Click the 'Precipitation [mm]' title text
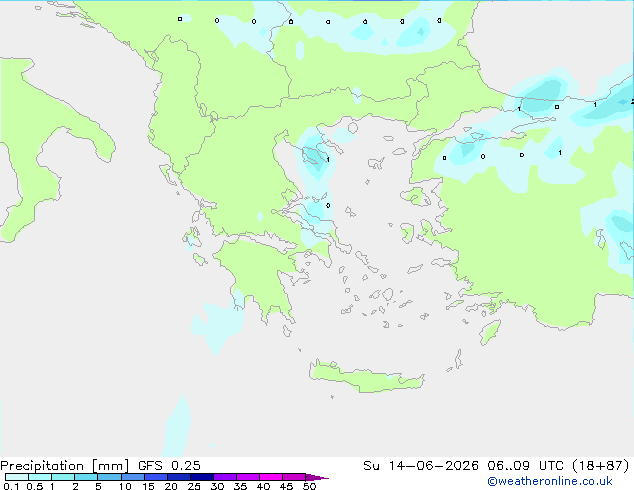This screenshot has height=490, width=634. [x=64, y=466]
